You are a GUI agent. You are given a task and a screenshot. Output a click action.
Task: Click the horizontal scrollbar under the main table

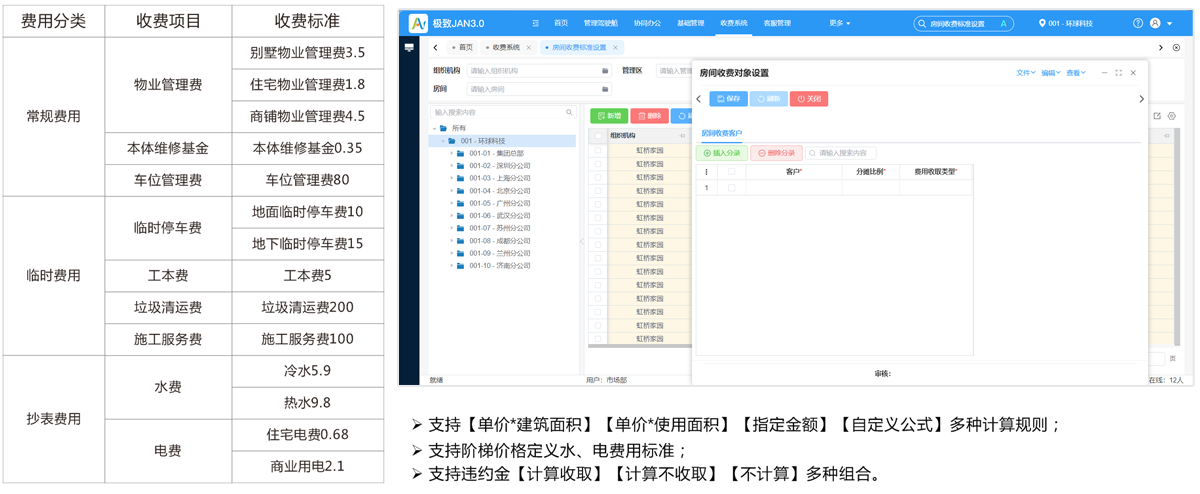pos(640,347)
